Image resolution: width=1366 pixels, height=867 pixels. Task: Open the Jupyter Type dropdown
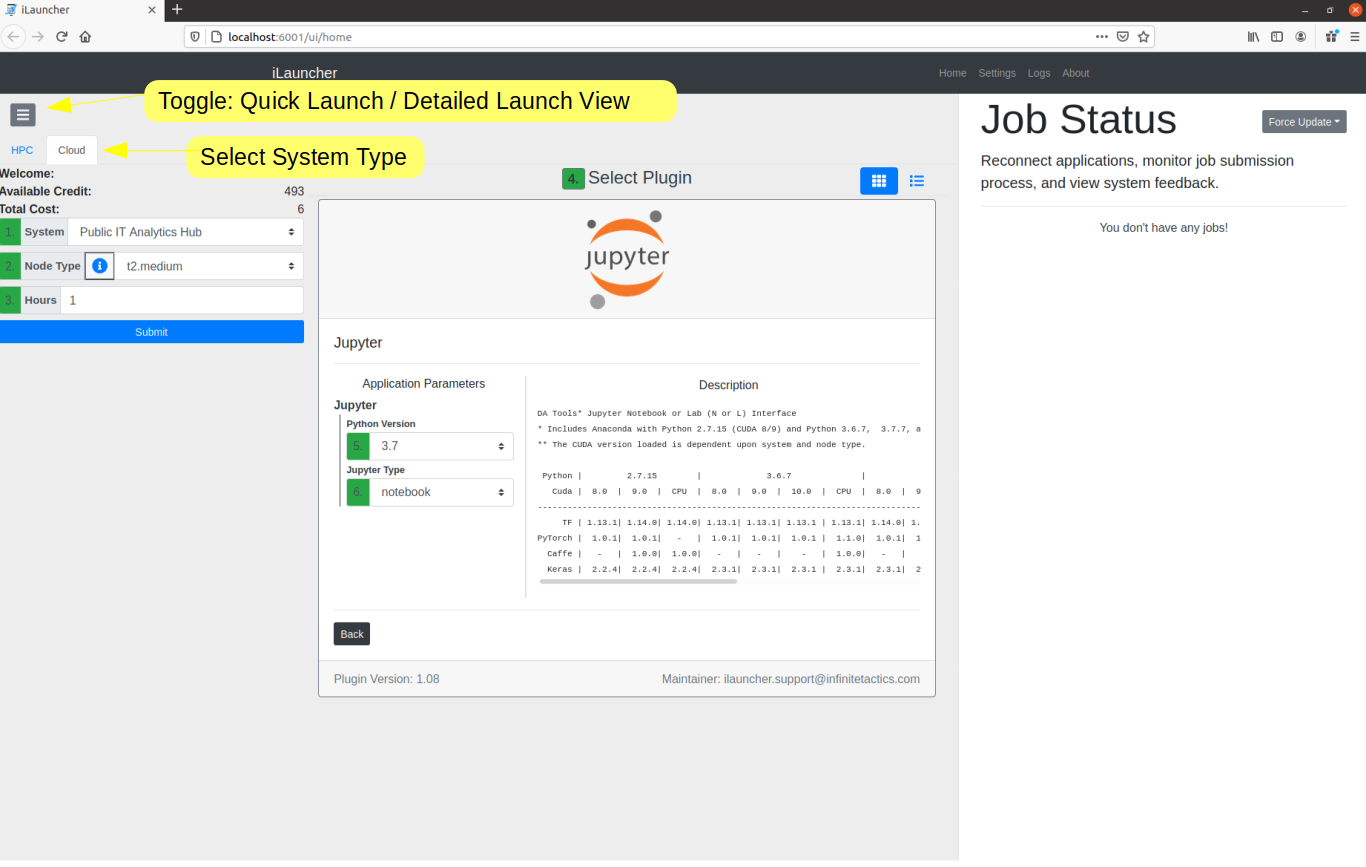(441, 492)
